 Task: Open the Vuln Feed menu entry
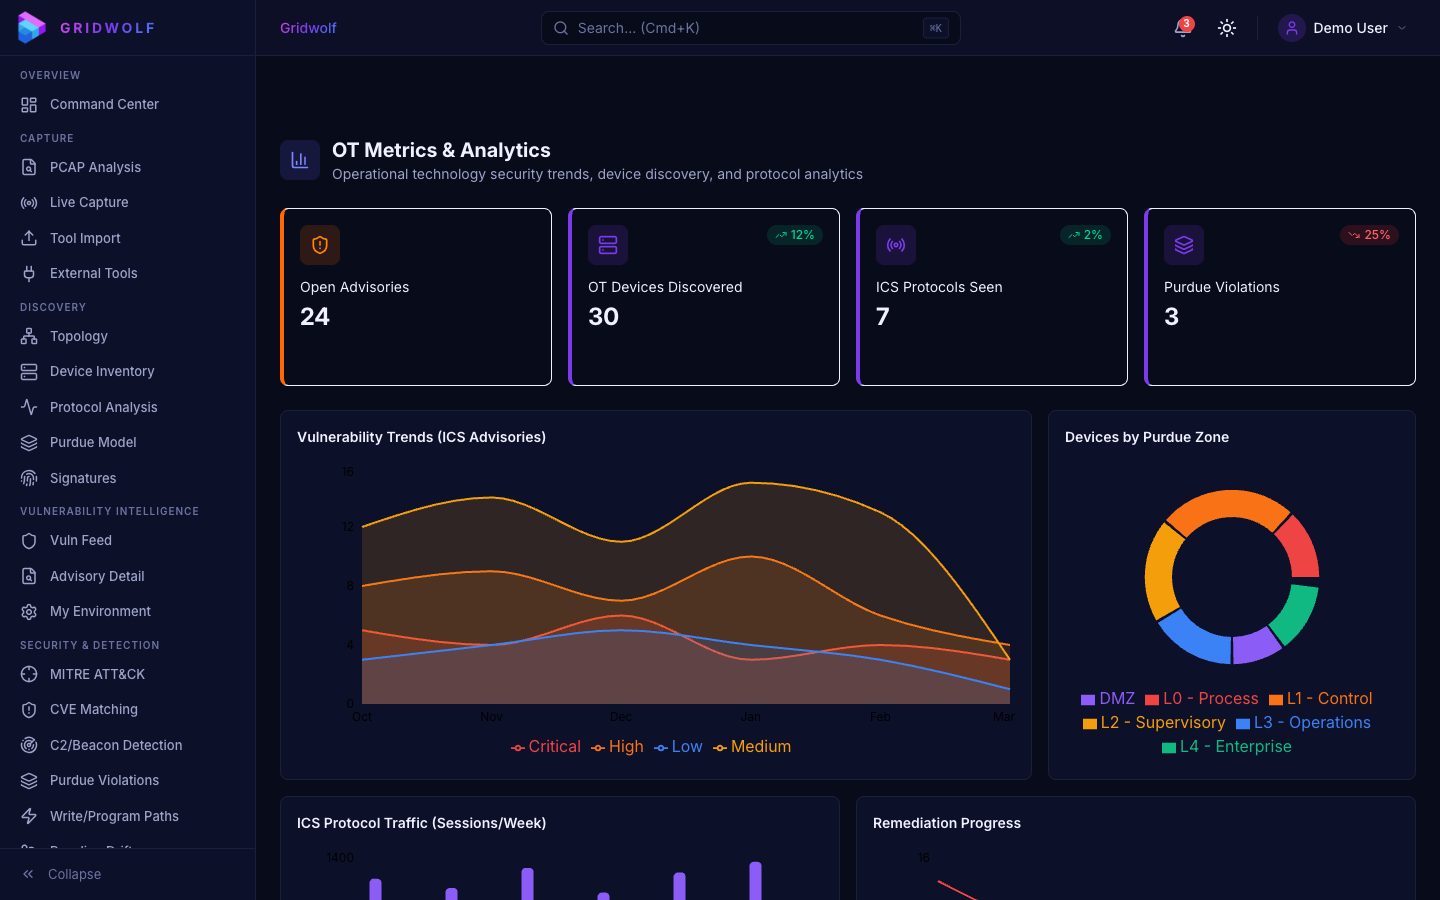(x=80, y=540)
